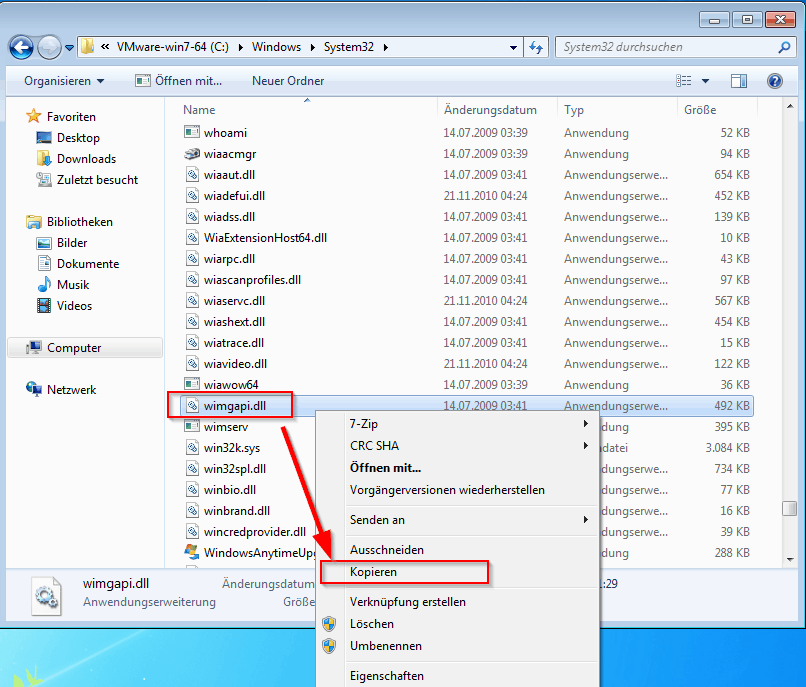
Task: Select the wiaservc.dll file icon
Action: pyautogui.click(x=192, y=301)
